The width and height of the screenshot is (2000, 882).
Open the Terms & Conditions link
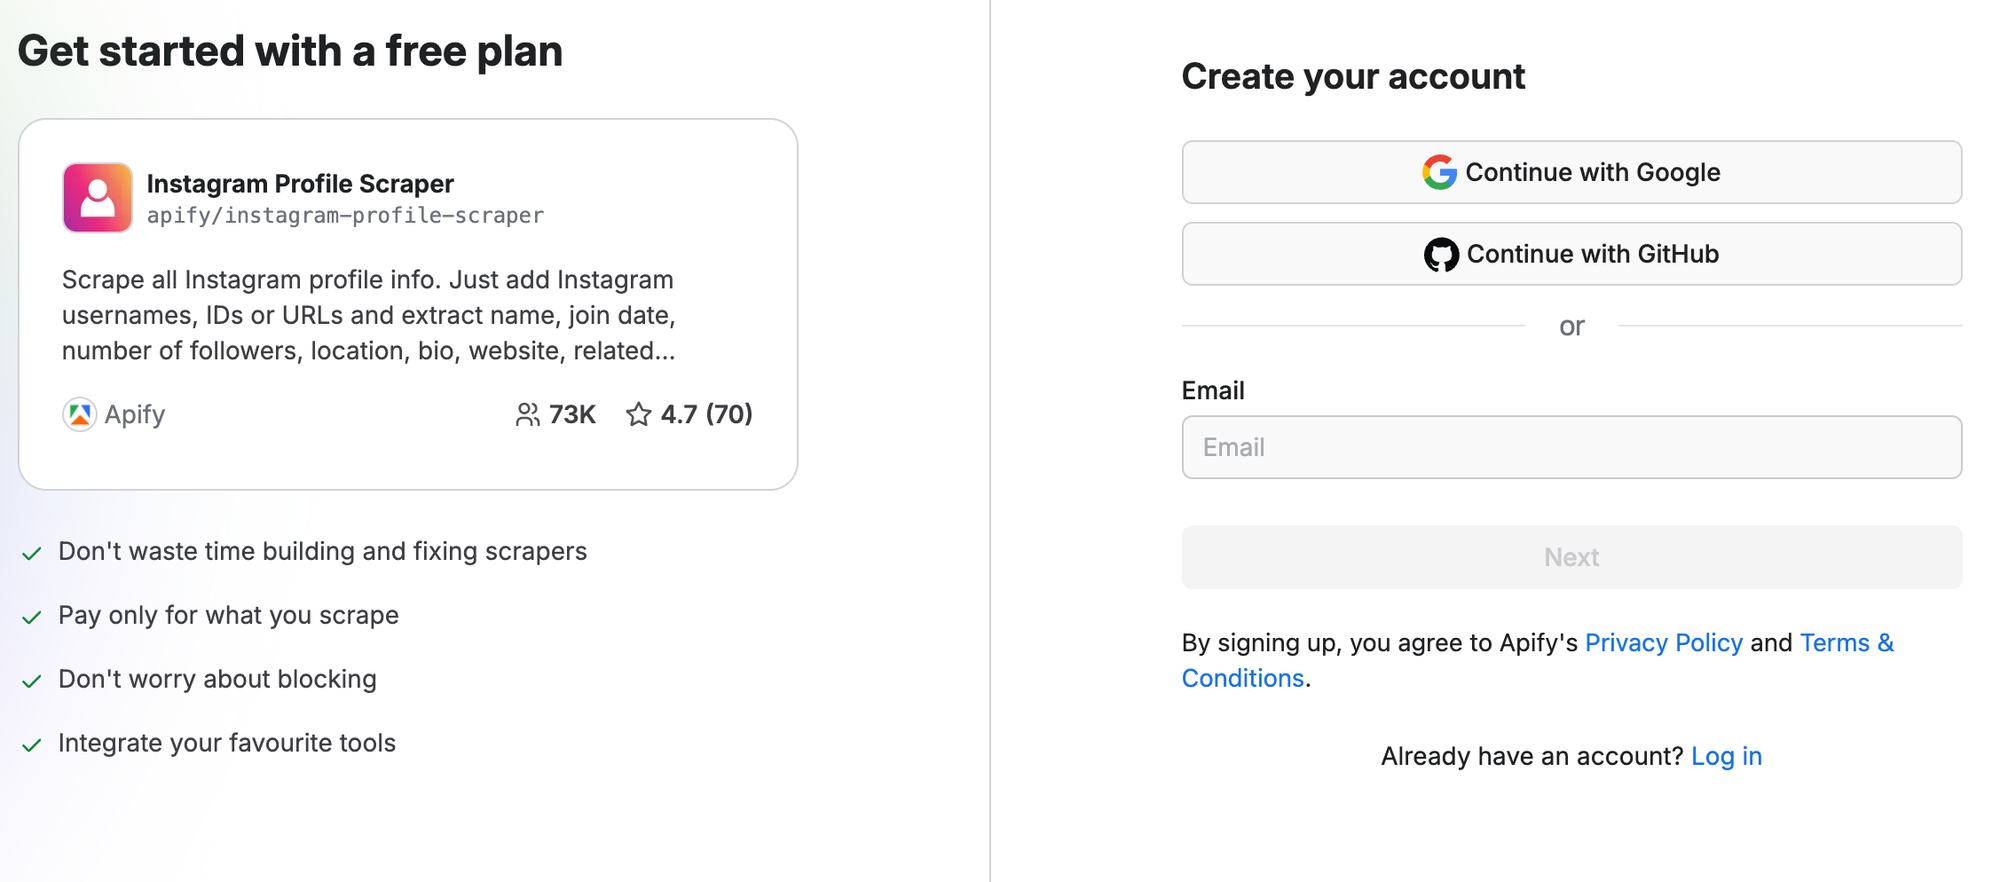point(1846,642)
